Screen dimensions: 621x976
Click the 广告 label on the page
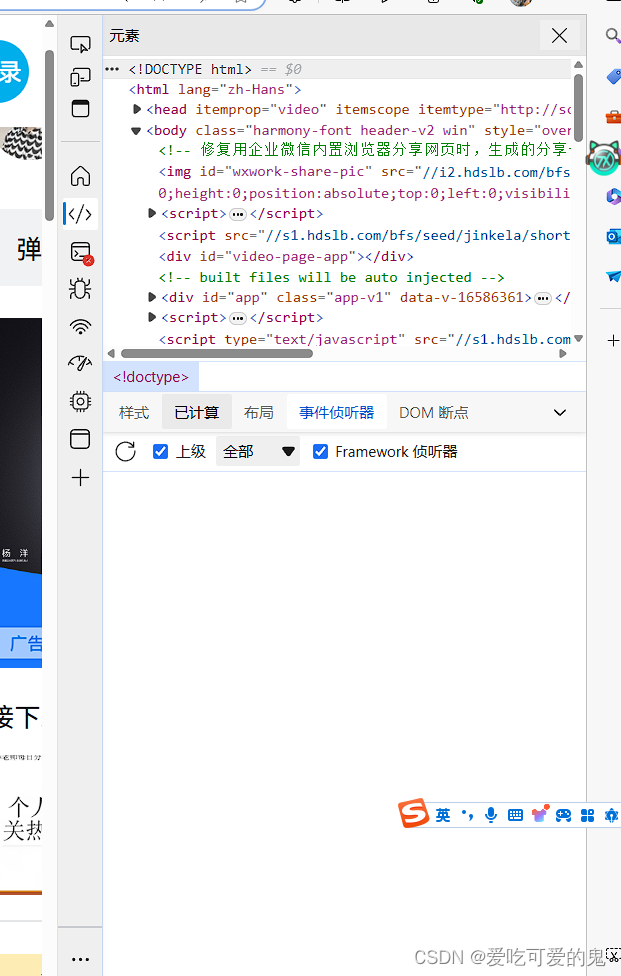(26, 644)
